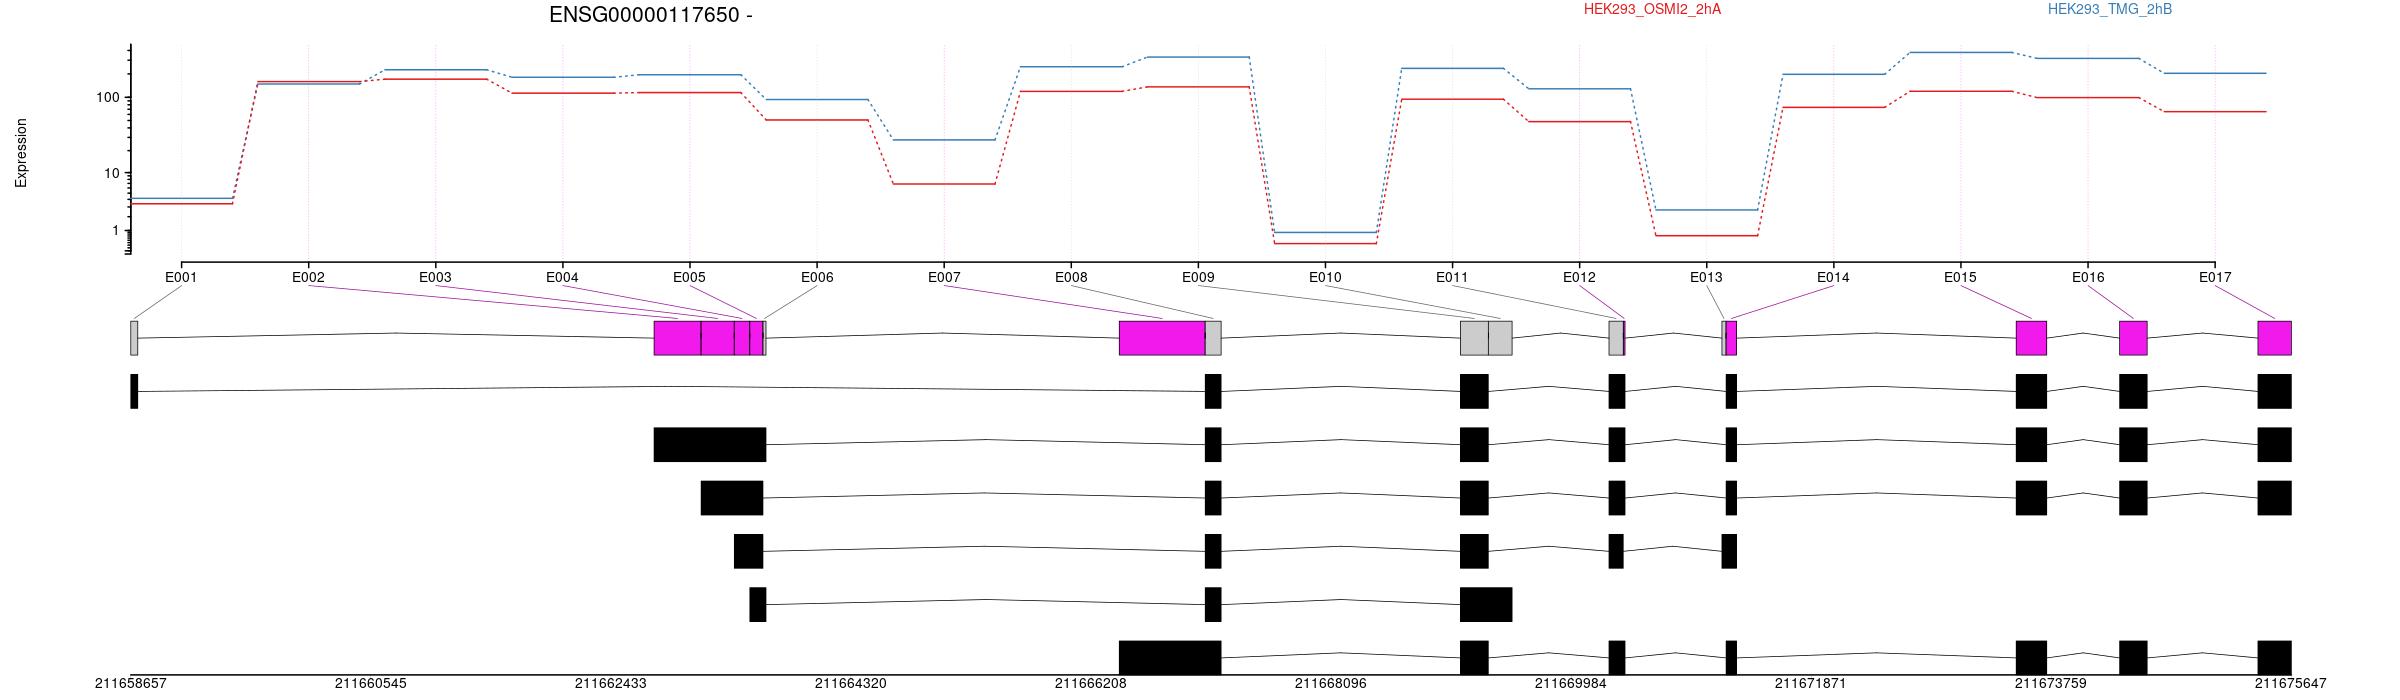Click the grey first exon box of gene model
This screenshot has width=2400, height=700.
[134, 338]
